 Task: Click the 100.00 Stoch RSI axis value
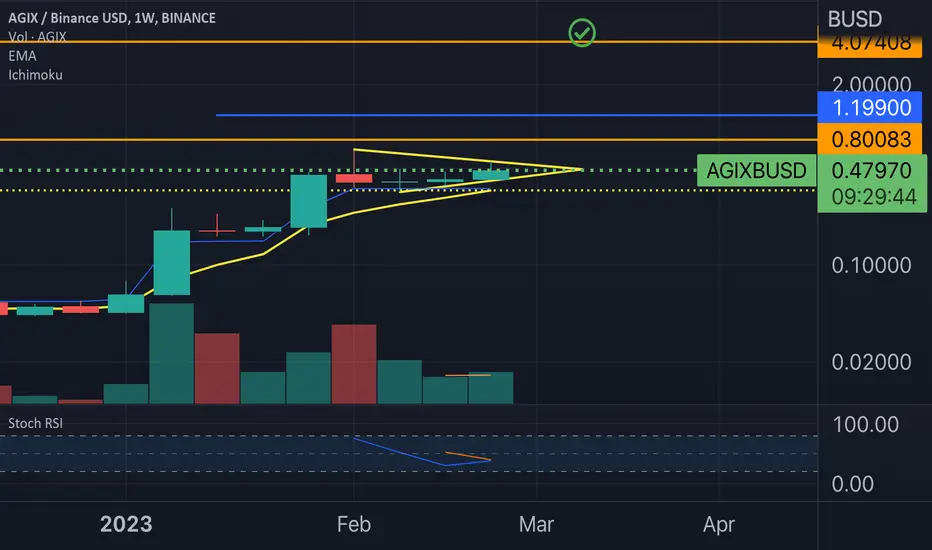click(865, 425)
